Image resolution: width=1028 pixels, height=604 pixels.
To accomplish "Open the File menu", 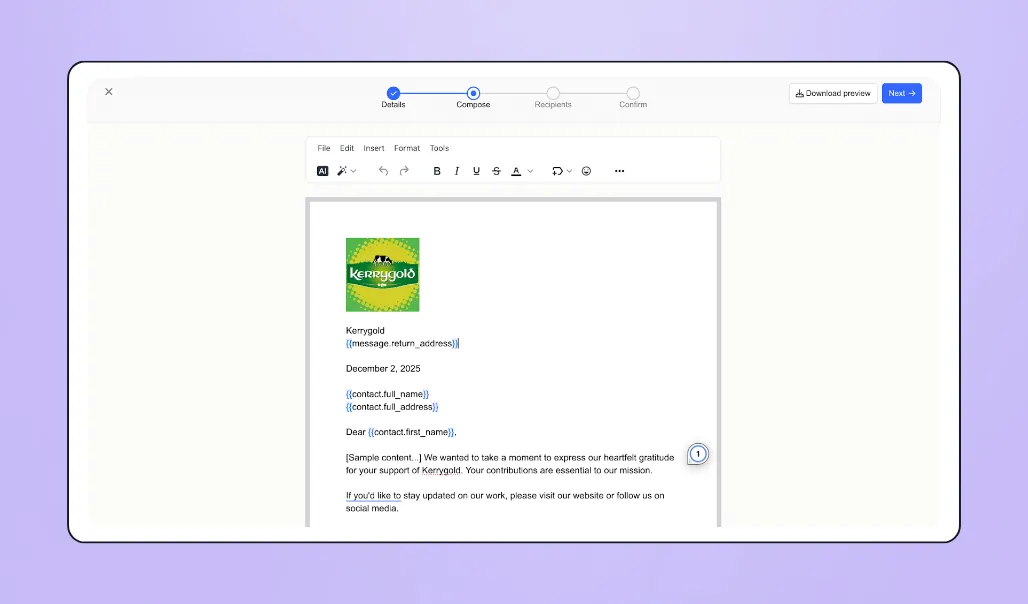I will pos(323,147).
